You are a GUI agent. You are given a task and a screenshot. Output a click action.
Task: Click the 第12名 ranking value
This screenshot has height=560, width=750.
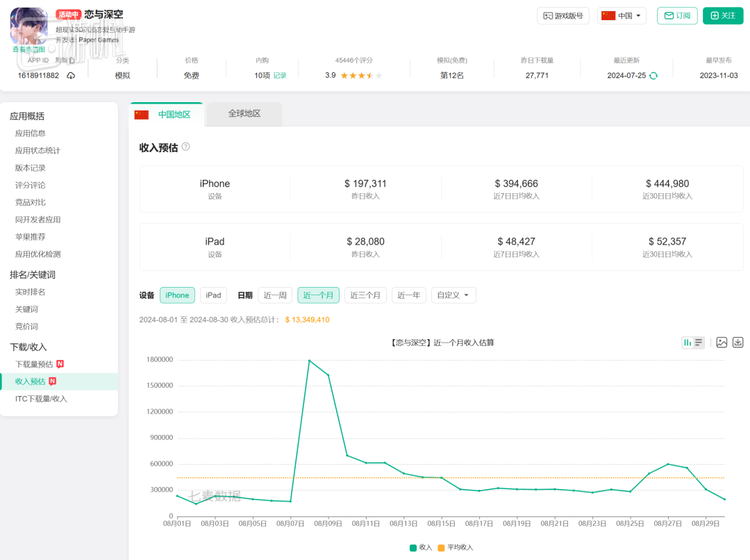pos(452,76)
